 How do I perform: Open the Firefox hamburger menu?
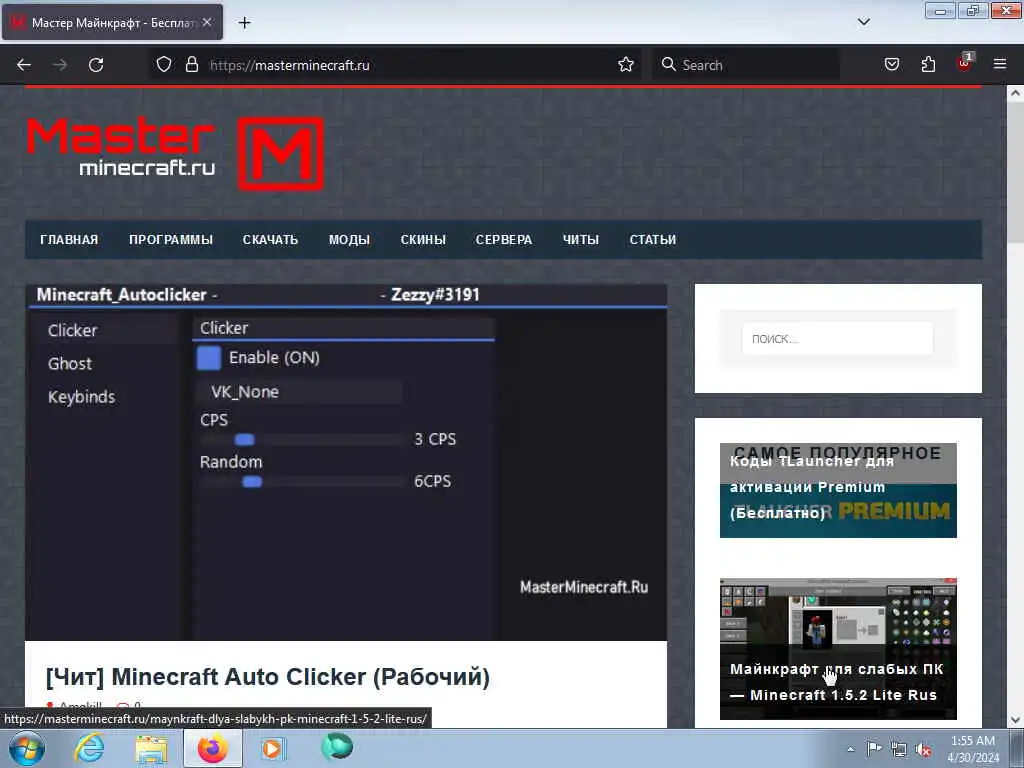[x=1000, y=64]
